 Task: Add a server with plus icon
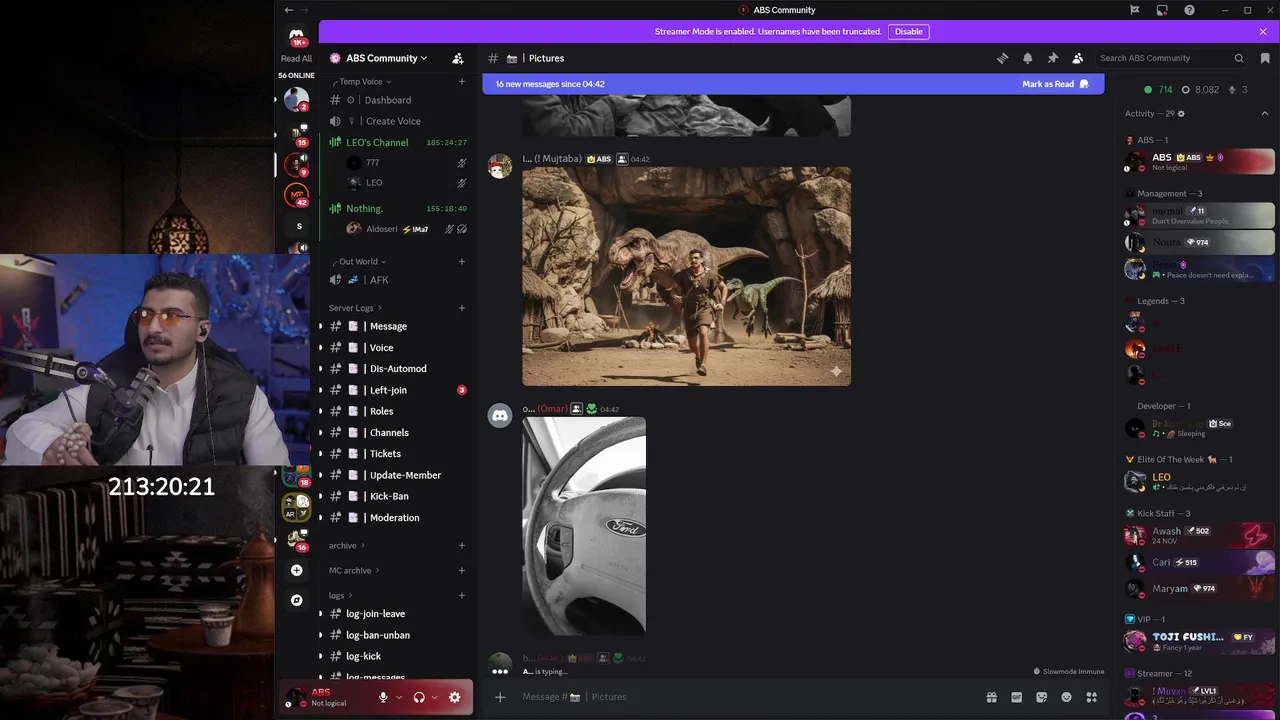coord(296,570)
